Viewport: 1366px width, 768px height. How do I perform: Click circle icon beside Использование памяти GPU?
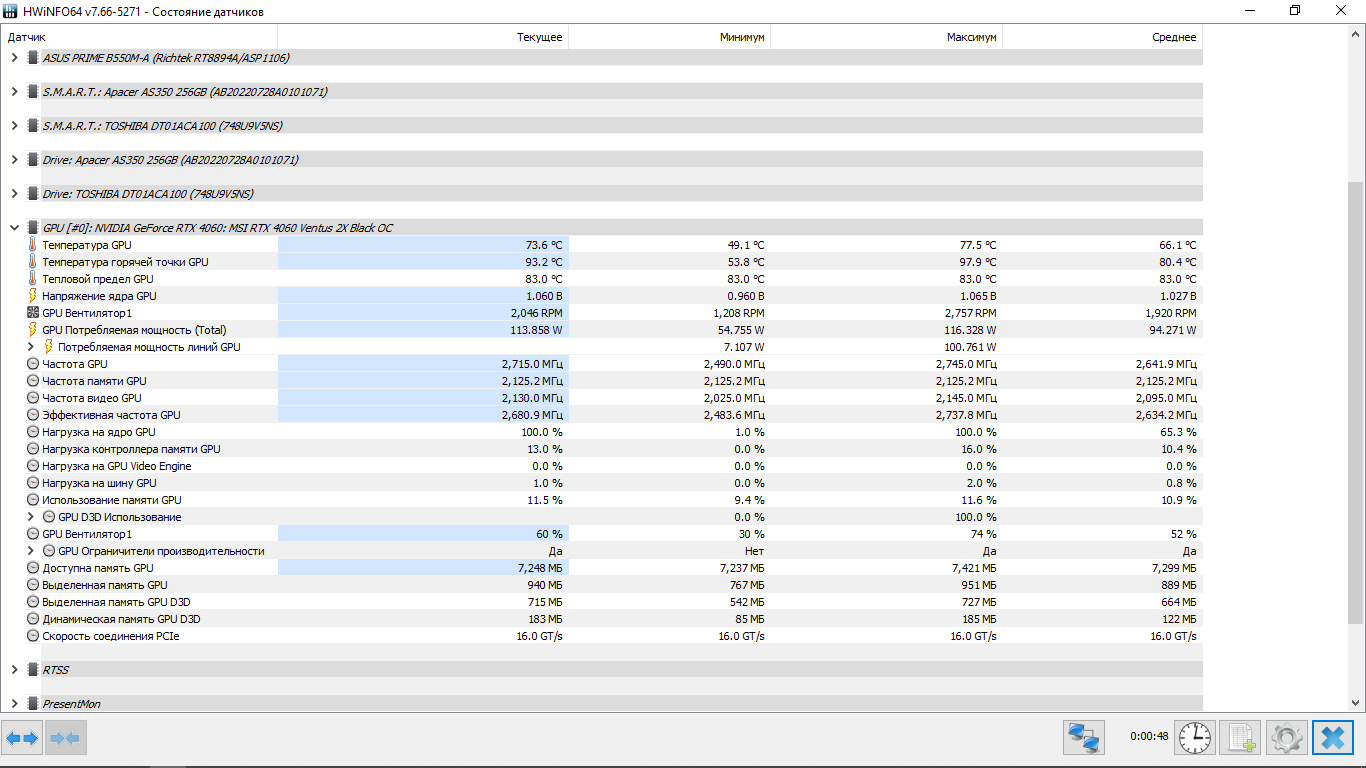click(x=32, y=500)
